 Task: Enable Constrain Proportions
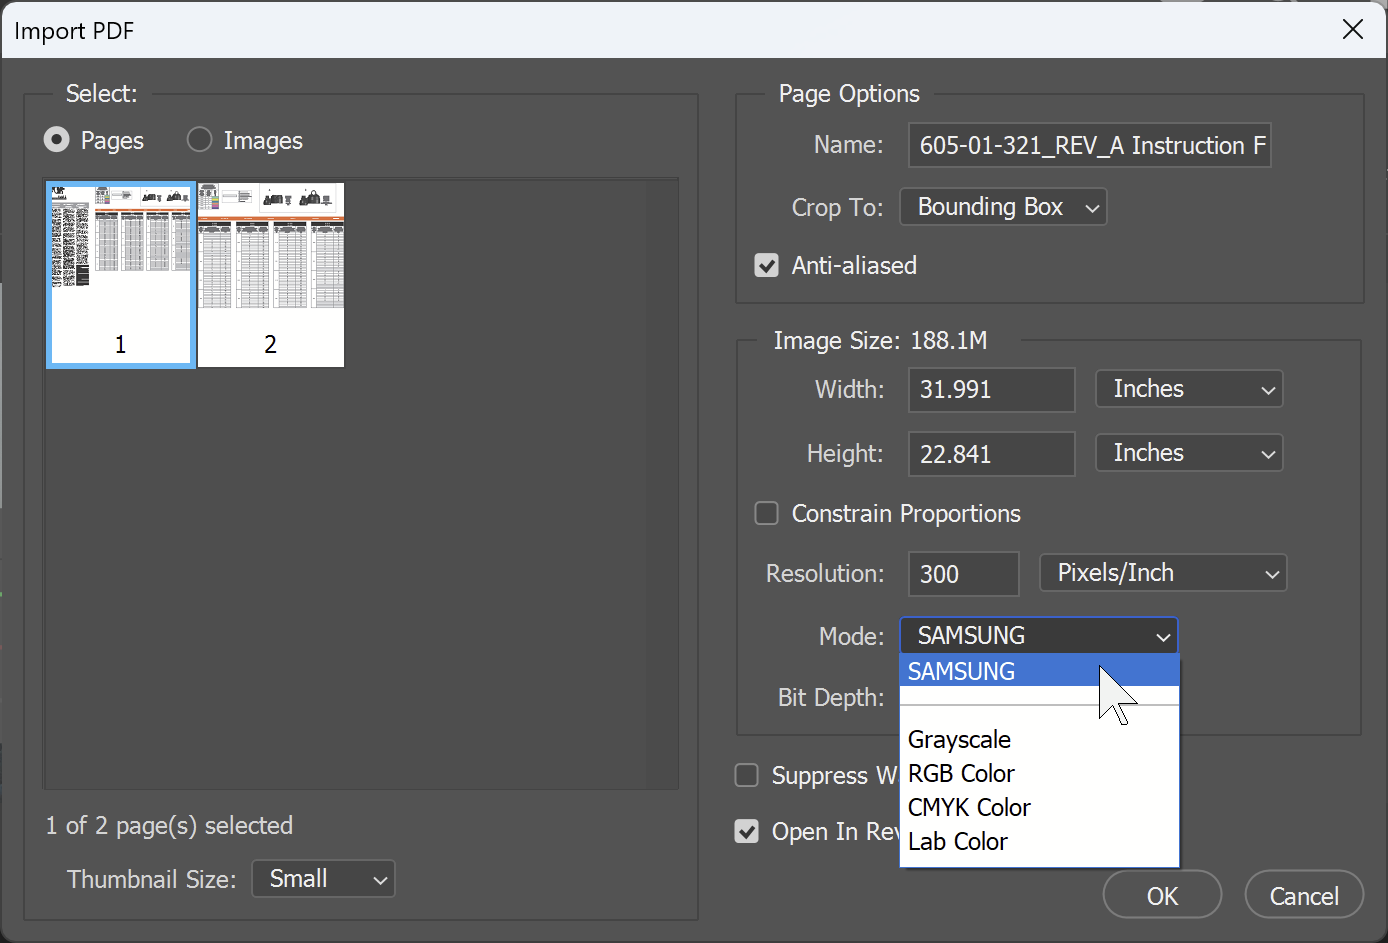pos(766,513)
